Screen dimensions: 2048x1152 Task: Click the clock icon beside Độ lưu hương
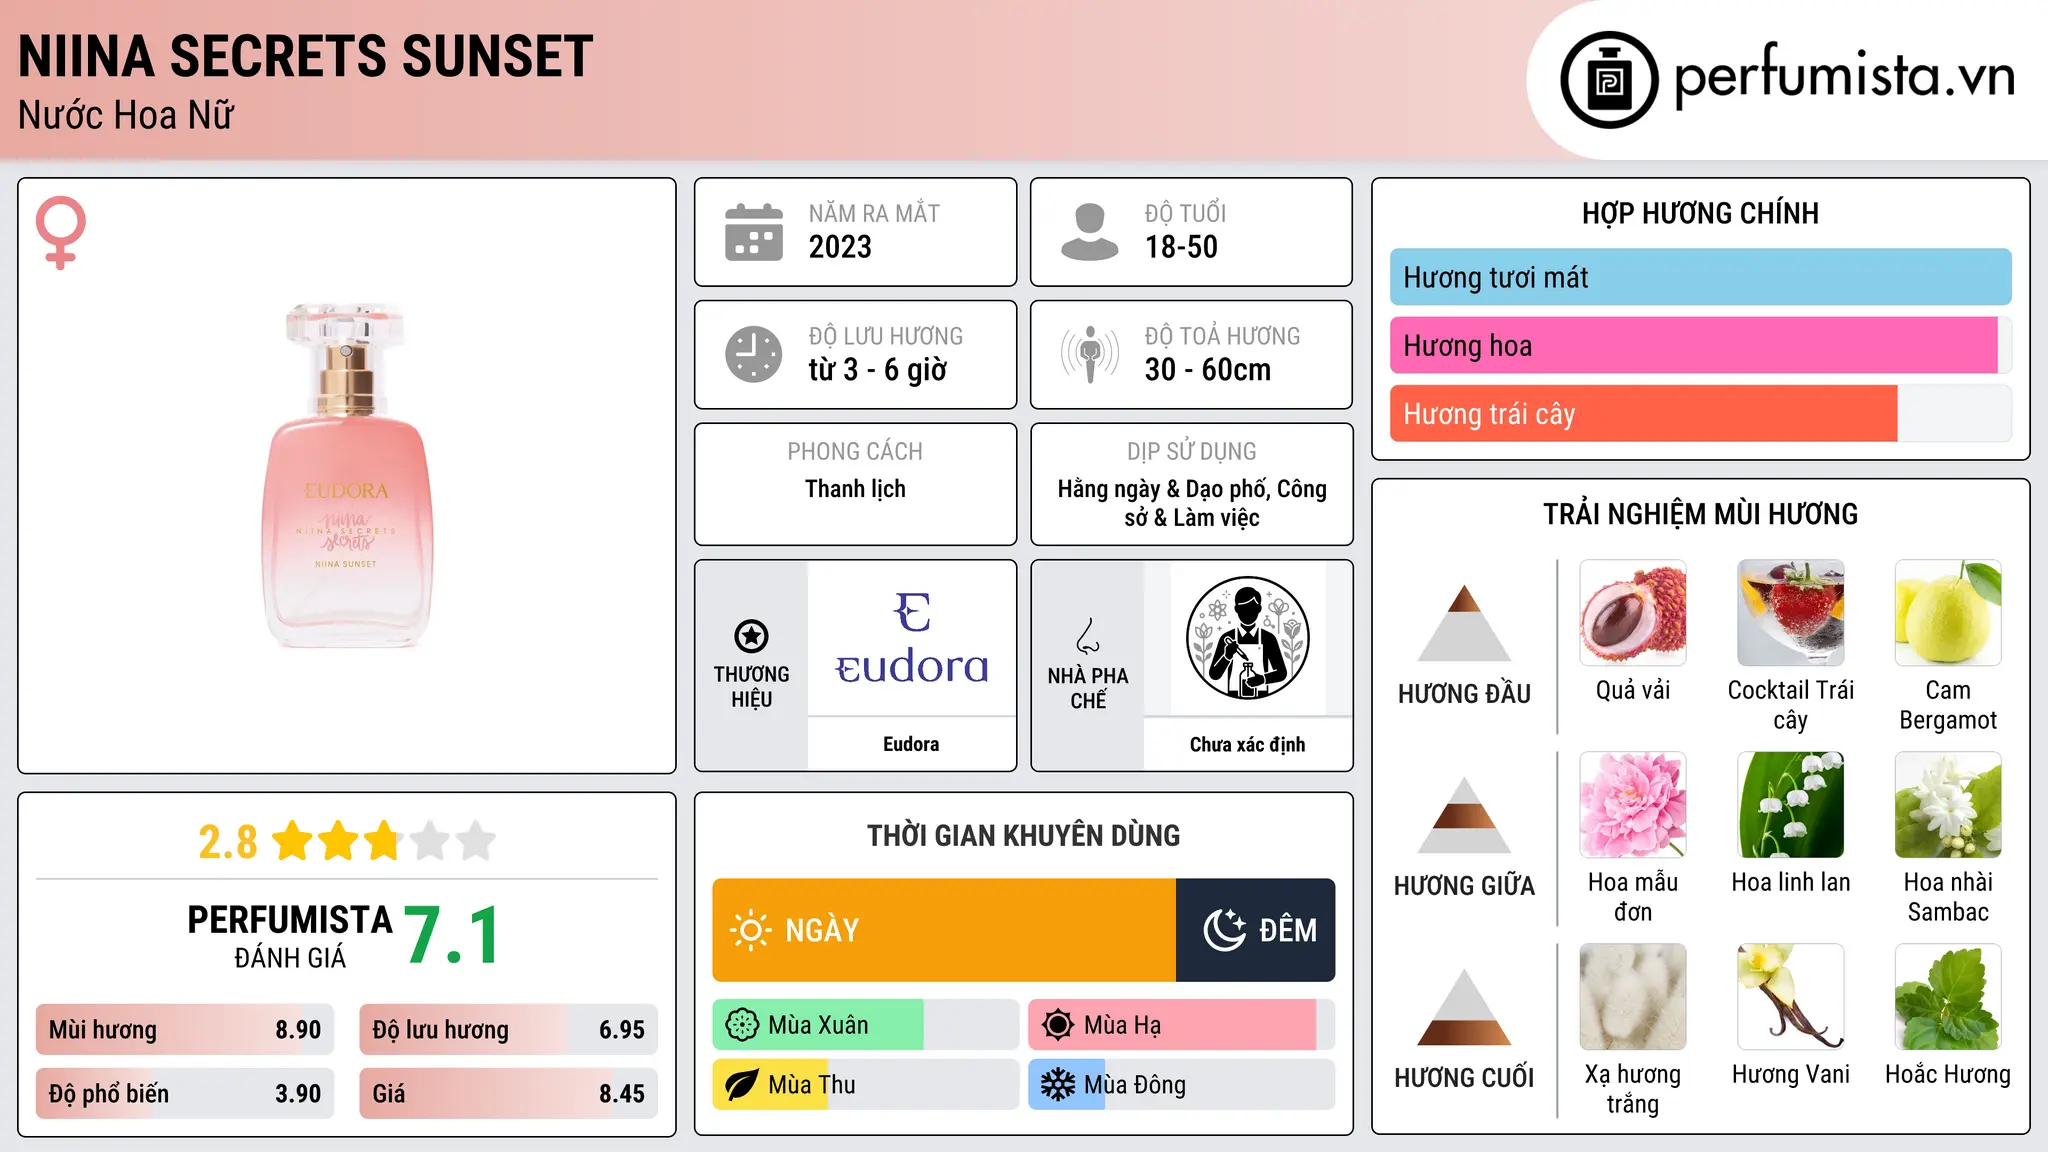754,354
